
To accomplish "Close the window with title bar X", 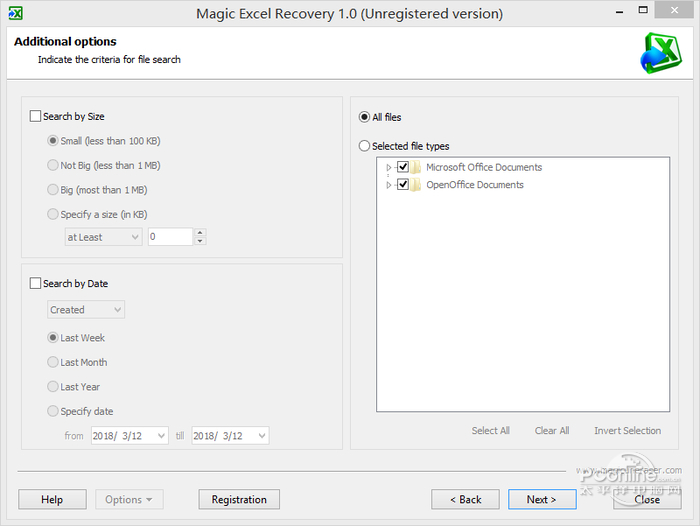I will pos(674,10).
